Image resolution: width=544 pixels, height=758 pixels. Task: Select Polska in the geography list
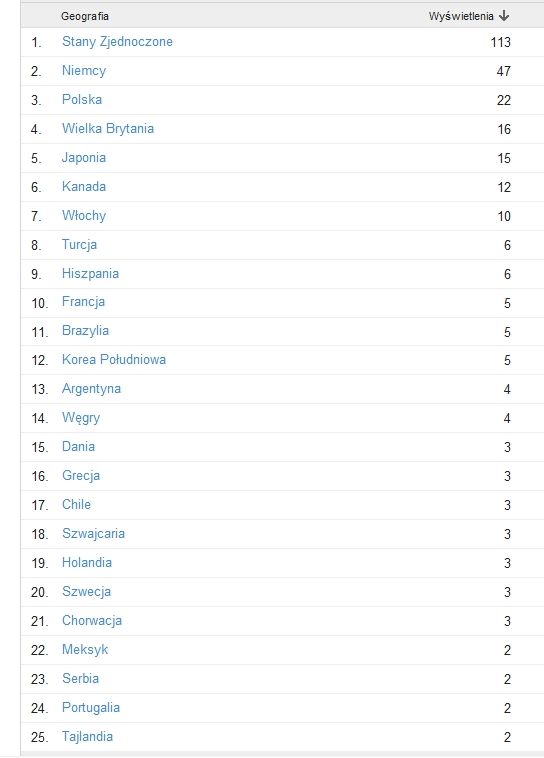click(82, 100)
